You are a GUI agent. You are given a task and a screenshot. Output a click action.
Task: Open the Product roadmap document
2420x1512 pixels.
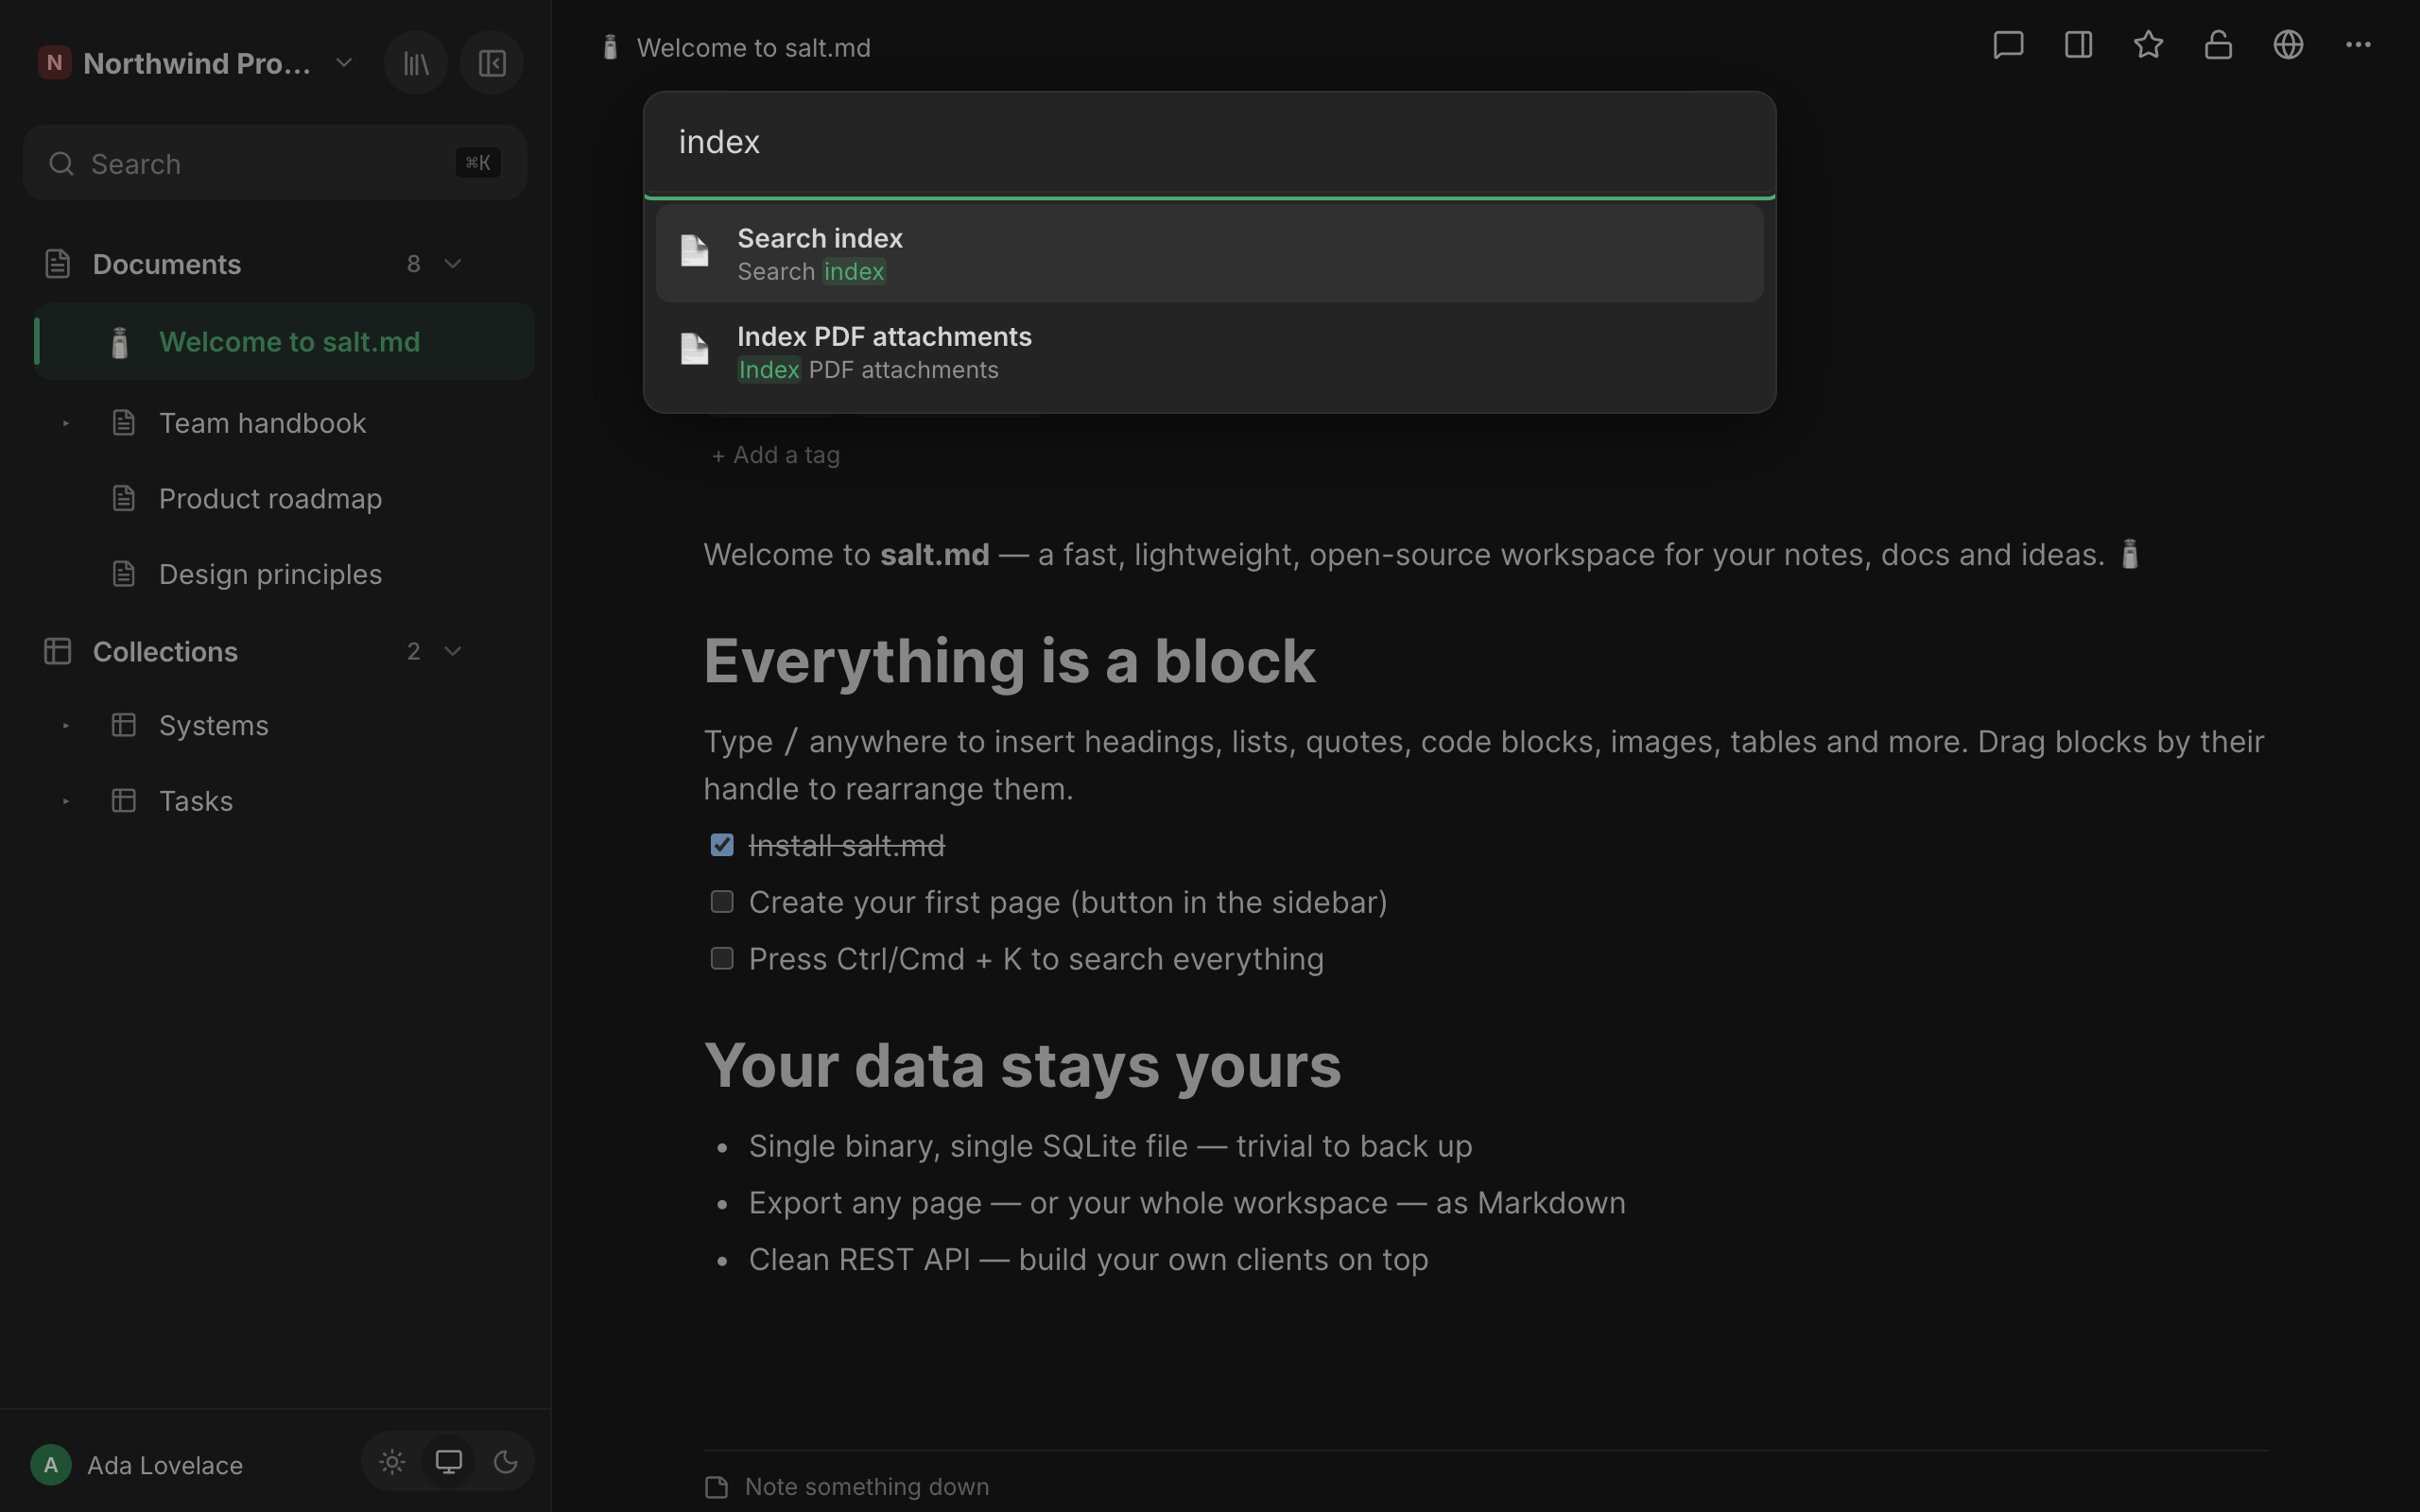tap(270, 498)
